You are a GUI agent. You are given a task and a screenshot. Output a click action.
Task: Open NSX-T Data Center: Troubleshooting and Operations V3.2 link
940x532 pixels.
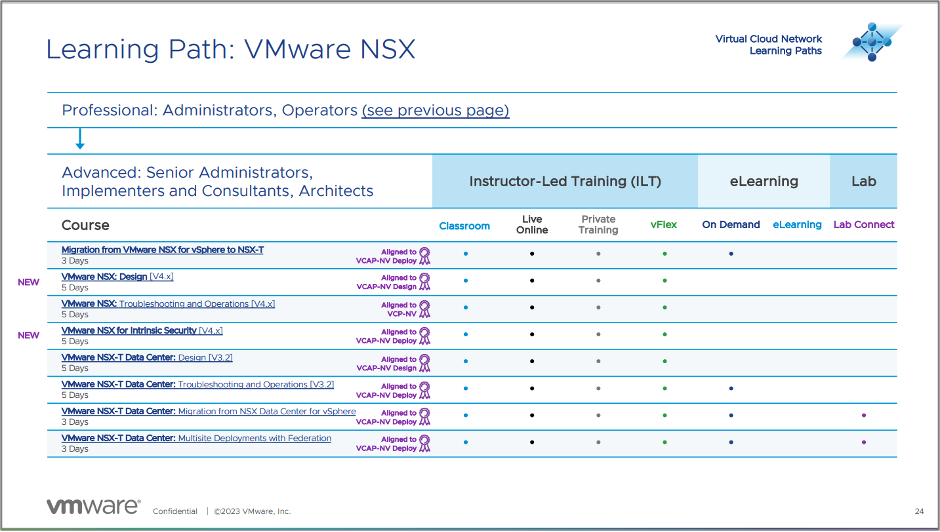click(x=198, y=384)
